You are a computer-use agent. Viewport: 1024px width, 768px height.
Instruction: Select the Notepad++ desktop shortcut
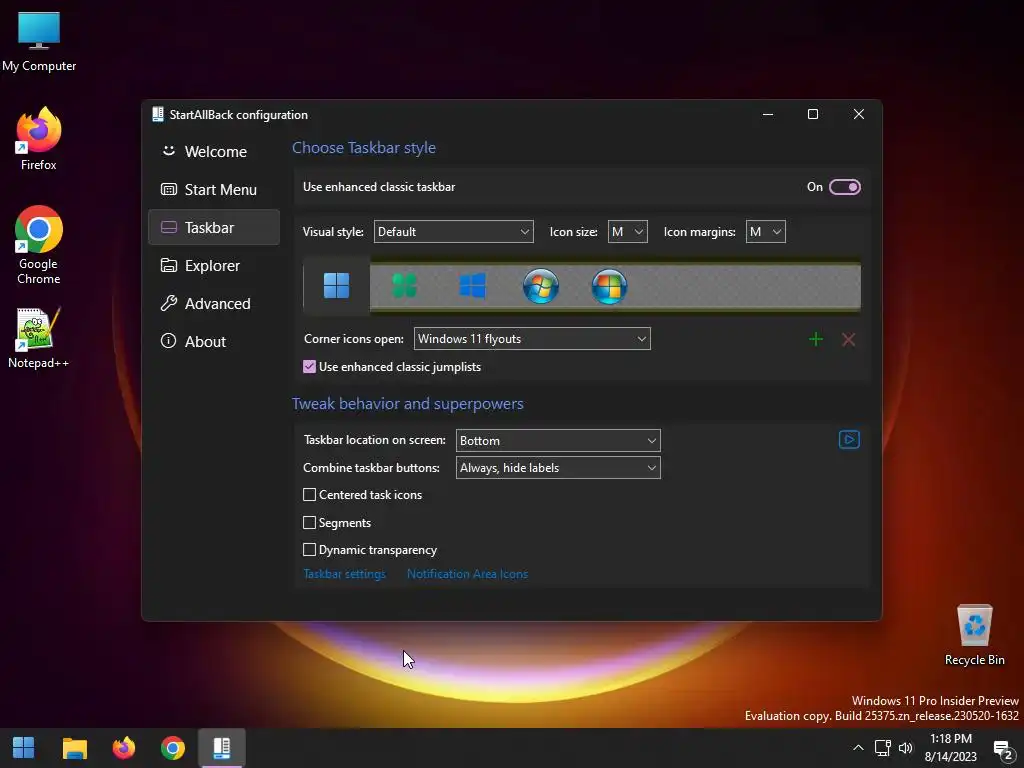click(x=39, y=338)
